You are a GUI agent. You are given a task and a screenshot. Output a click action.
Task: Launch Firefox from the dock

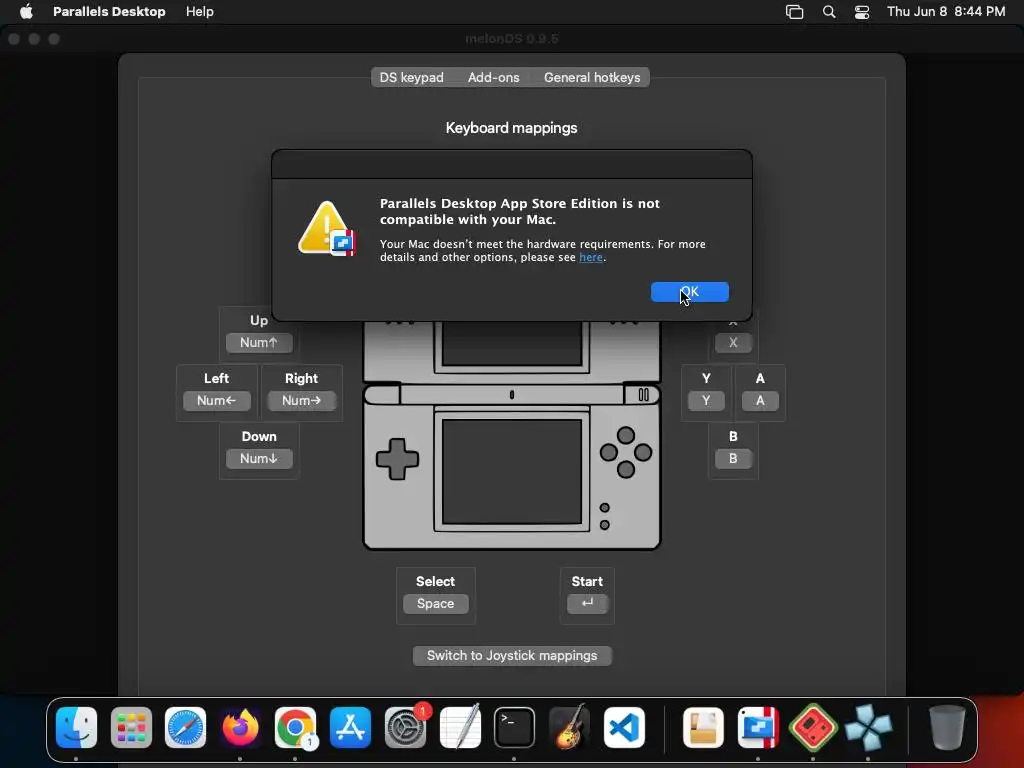[x=240, y=728]
